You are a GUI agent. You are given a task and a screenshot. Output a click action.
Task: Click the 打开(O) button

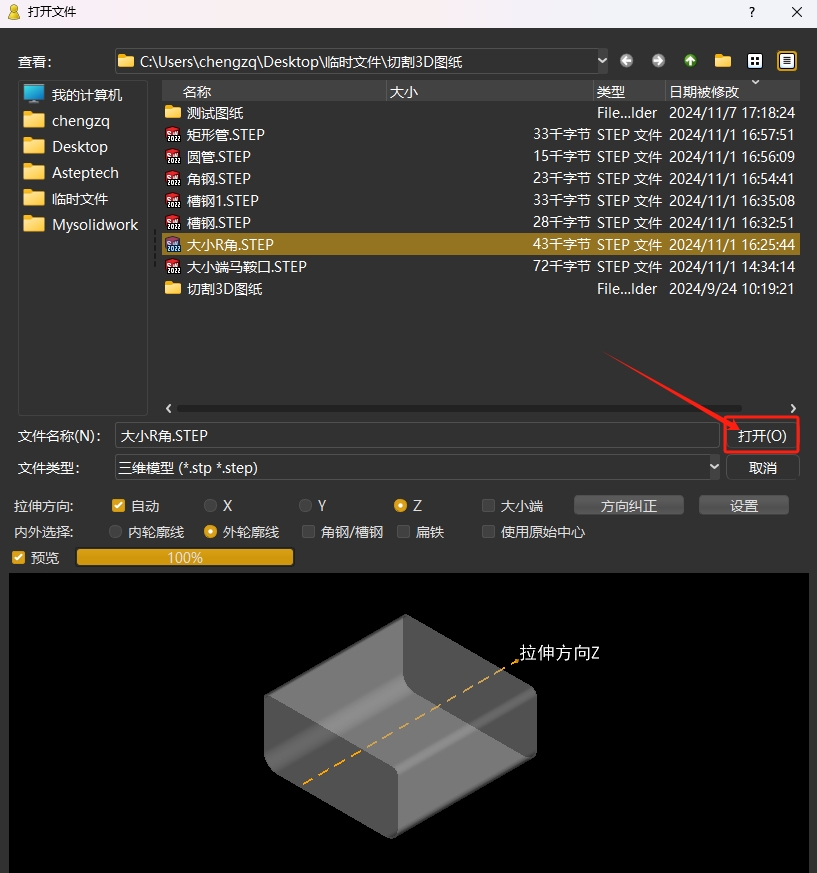point(762,435)
